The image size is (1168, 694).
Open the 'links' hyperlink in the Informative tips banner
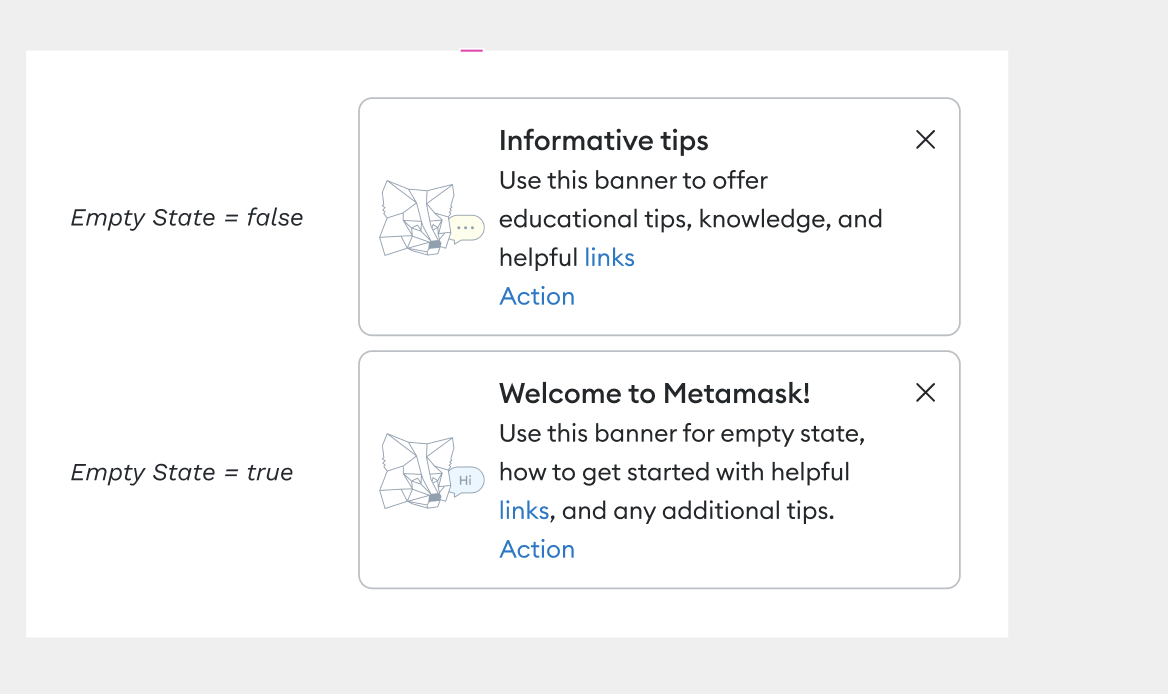(x=610, y=257)
